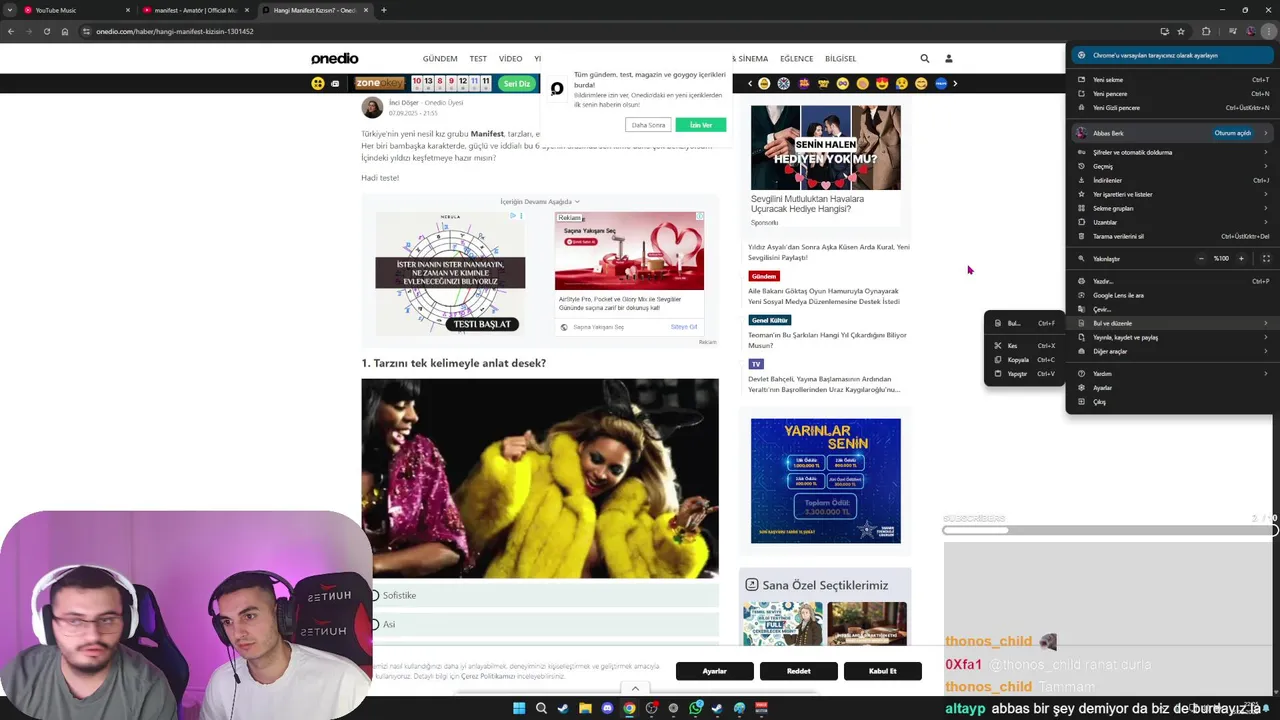Click the browser address bar URL

[x=175, y=31]
